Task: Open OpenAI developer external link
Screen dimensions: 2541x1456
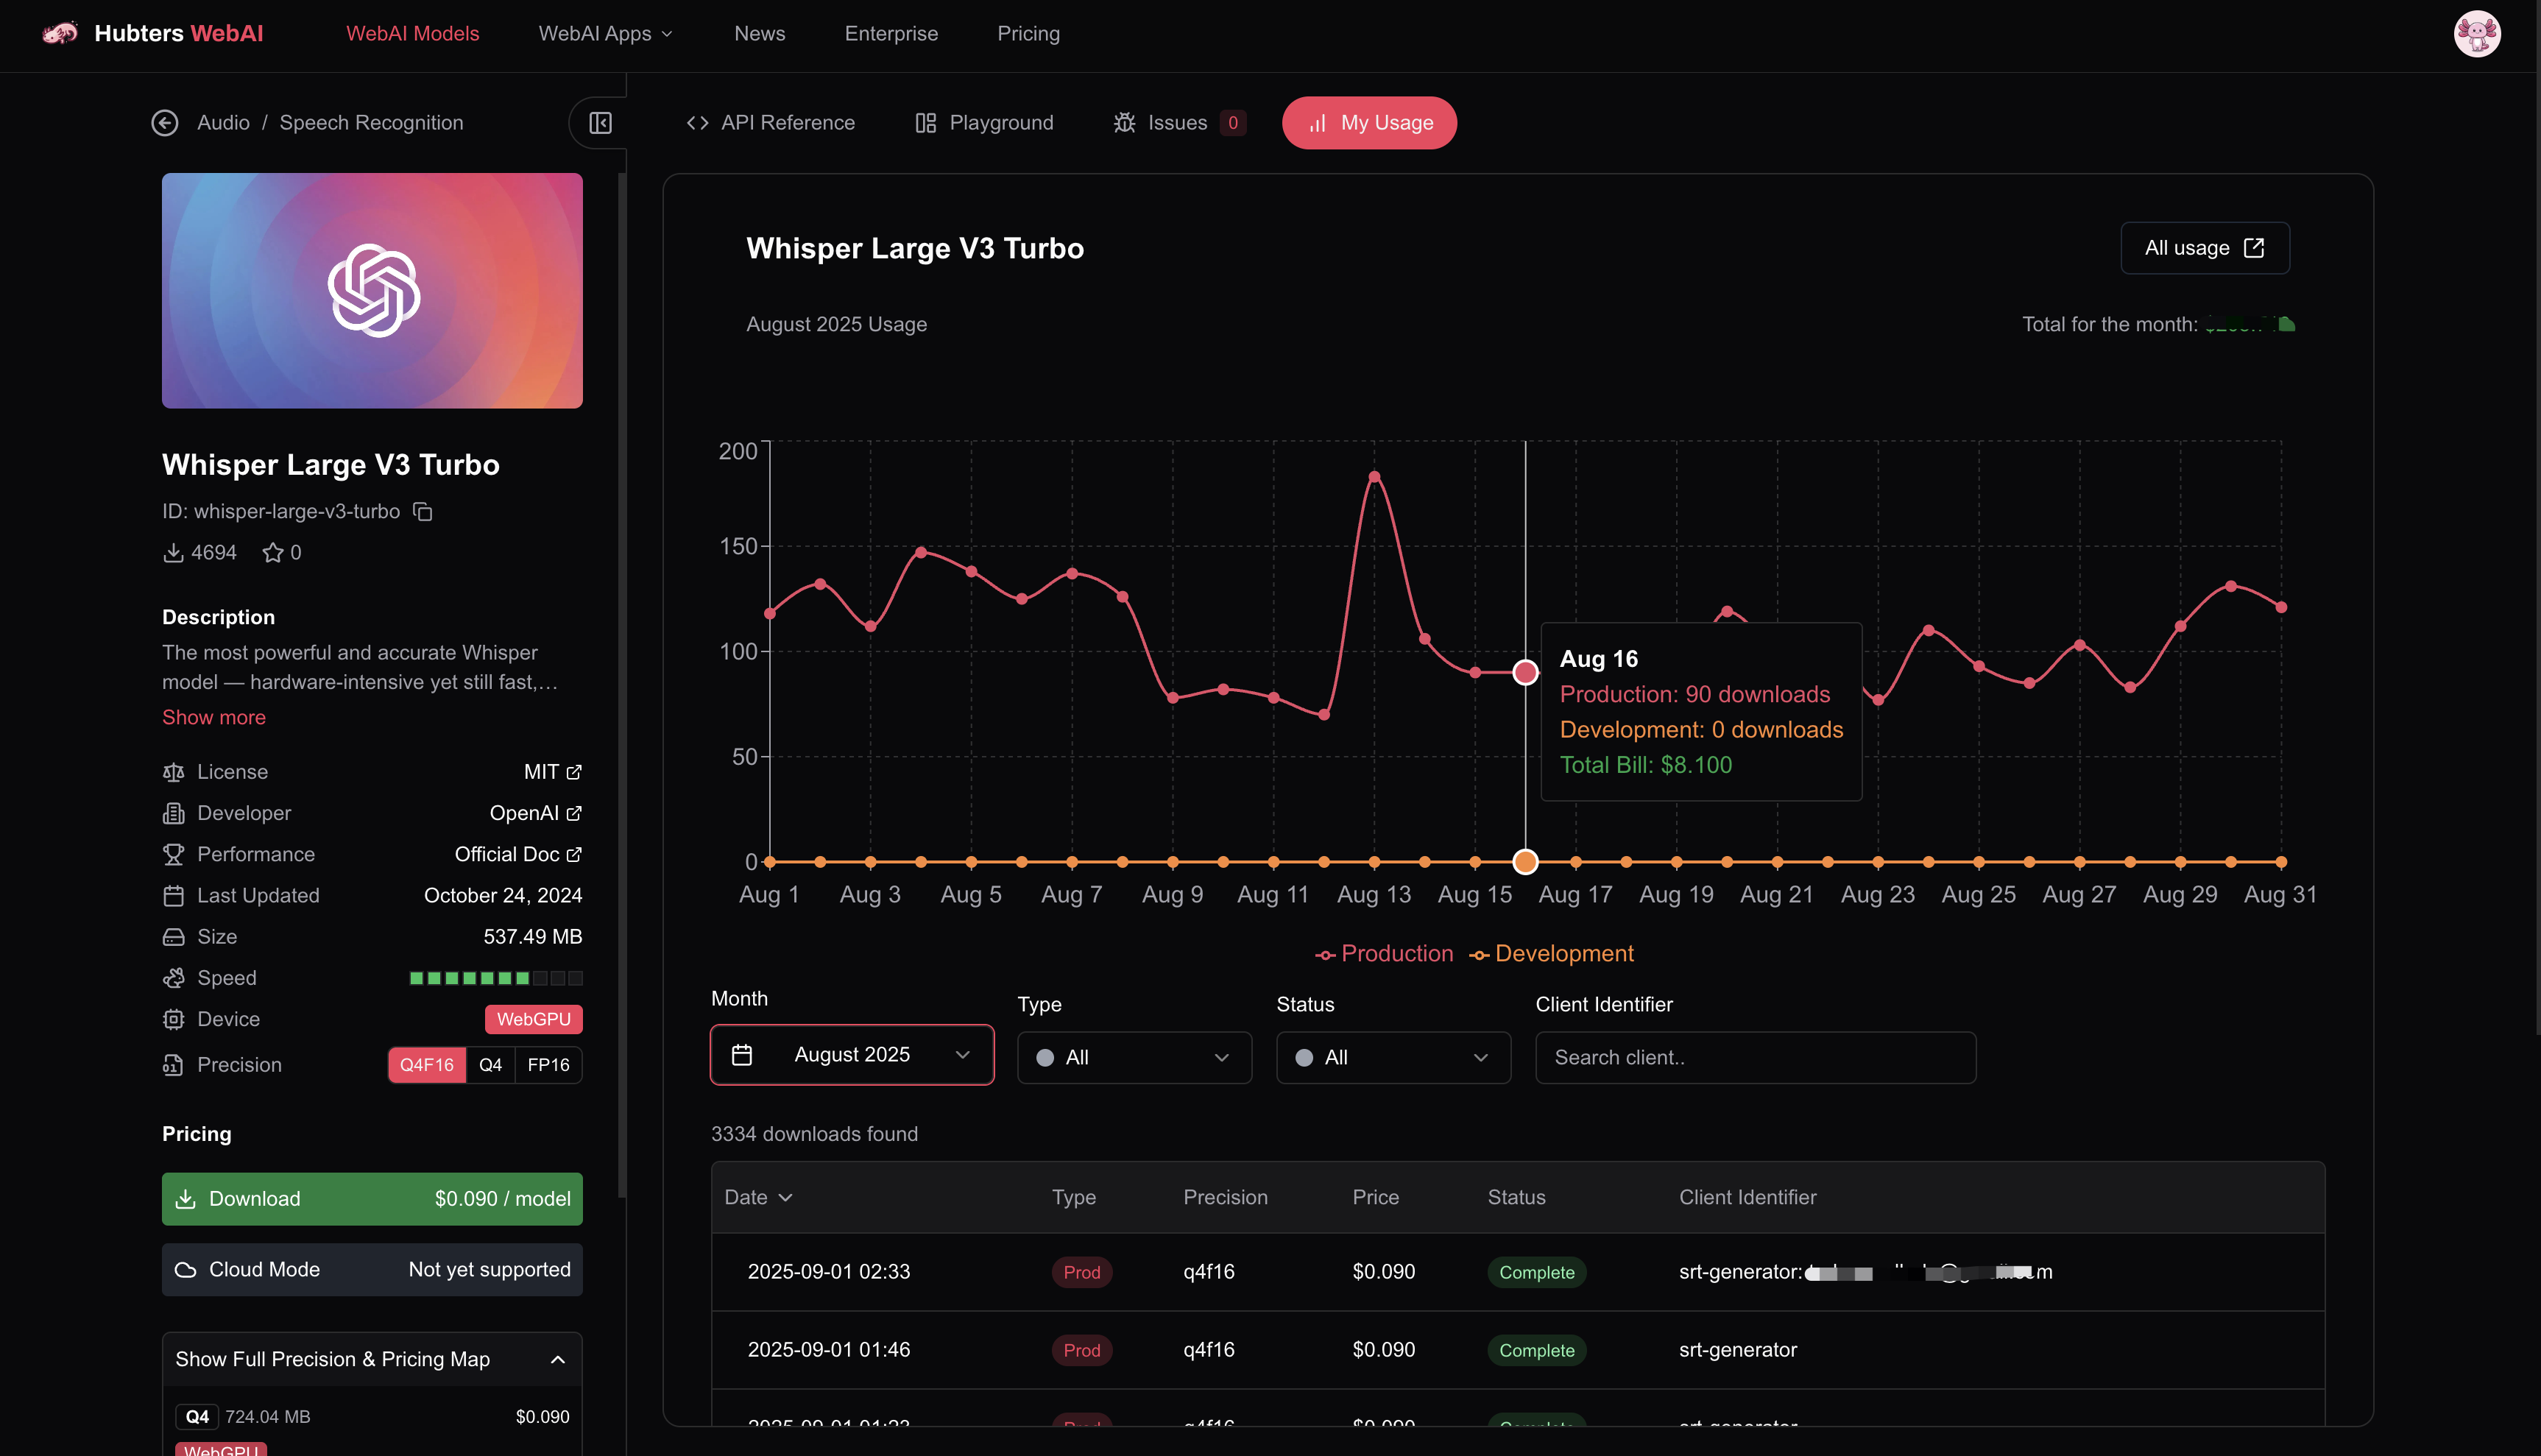Action: [535, 813]
